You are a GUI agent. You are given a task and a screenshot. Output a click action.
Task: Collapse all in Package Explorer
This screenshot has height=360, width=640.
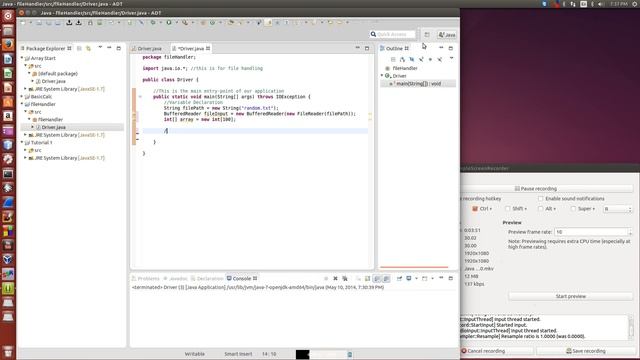[80, 48]
